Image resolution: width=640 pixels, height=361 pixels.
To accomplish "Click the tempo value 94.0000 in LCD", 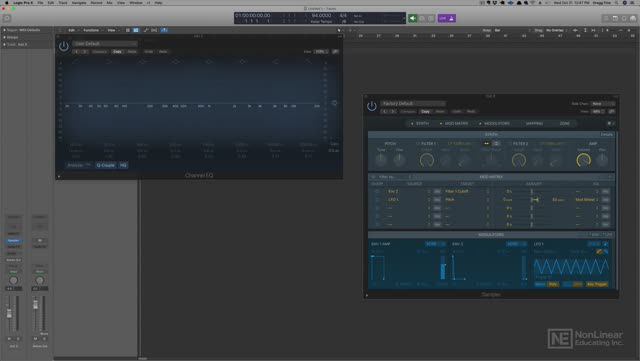I will (x=321, y=16).
